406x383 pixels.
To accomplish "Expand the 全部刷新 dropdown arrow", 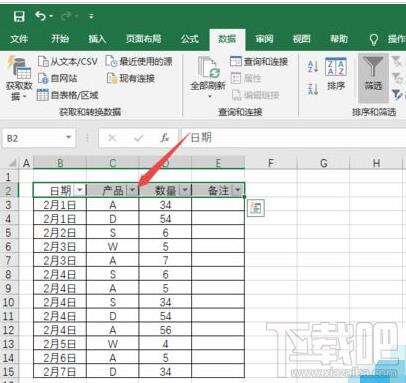I will pyautogui.click(x=210, y=97).
